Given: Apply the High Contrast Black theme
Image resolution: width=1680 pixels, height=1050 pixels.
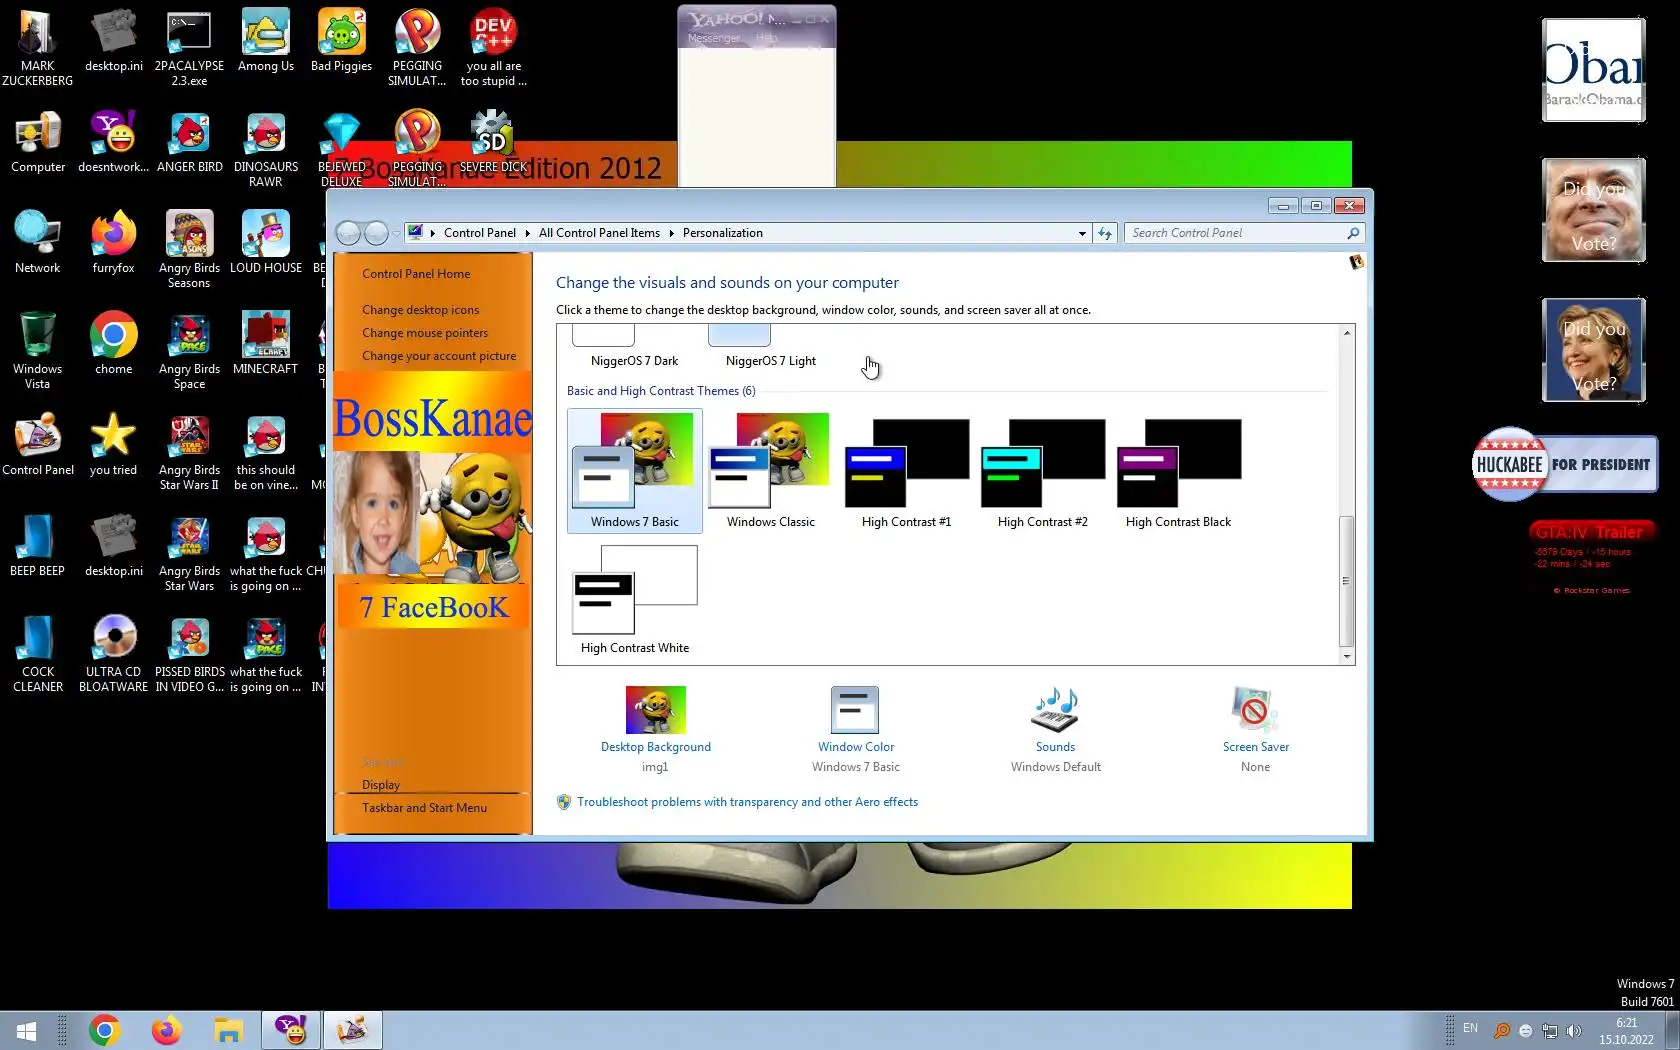Looking at the screenshot, I should 1178,471.
